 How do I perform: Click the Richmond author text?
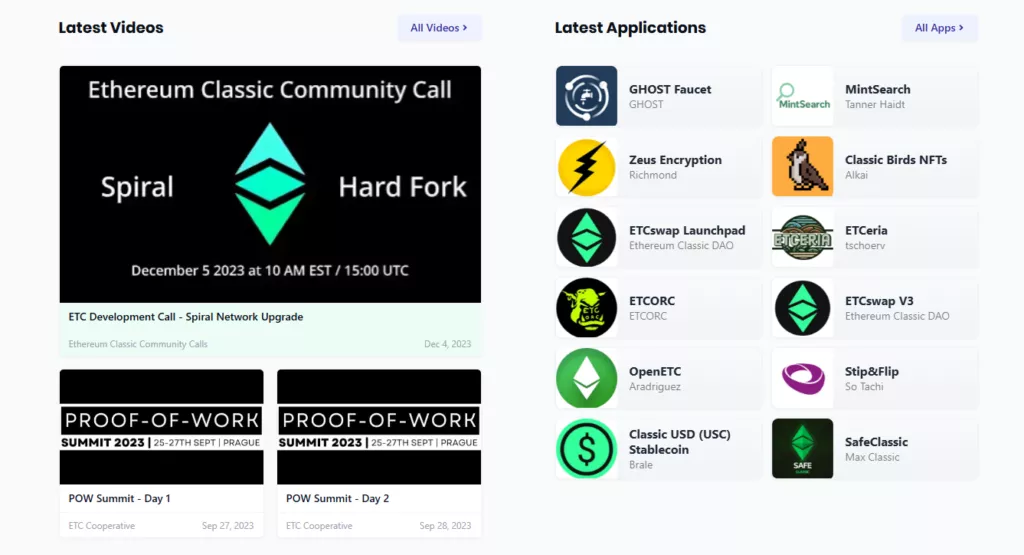click(652, 175)
